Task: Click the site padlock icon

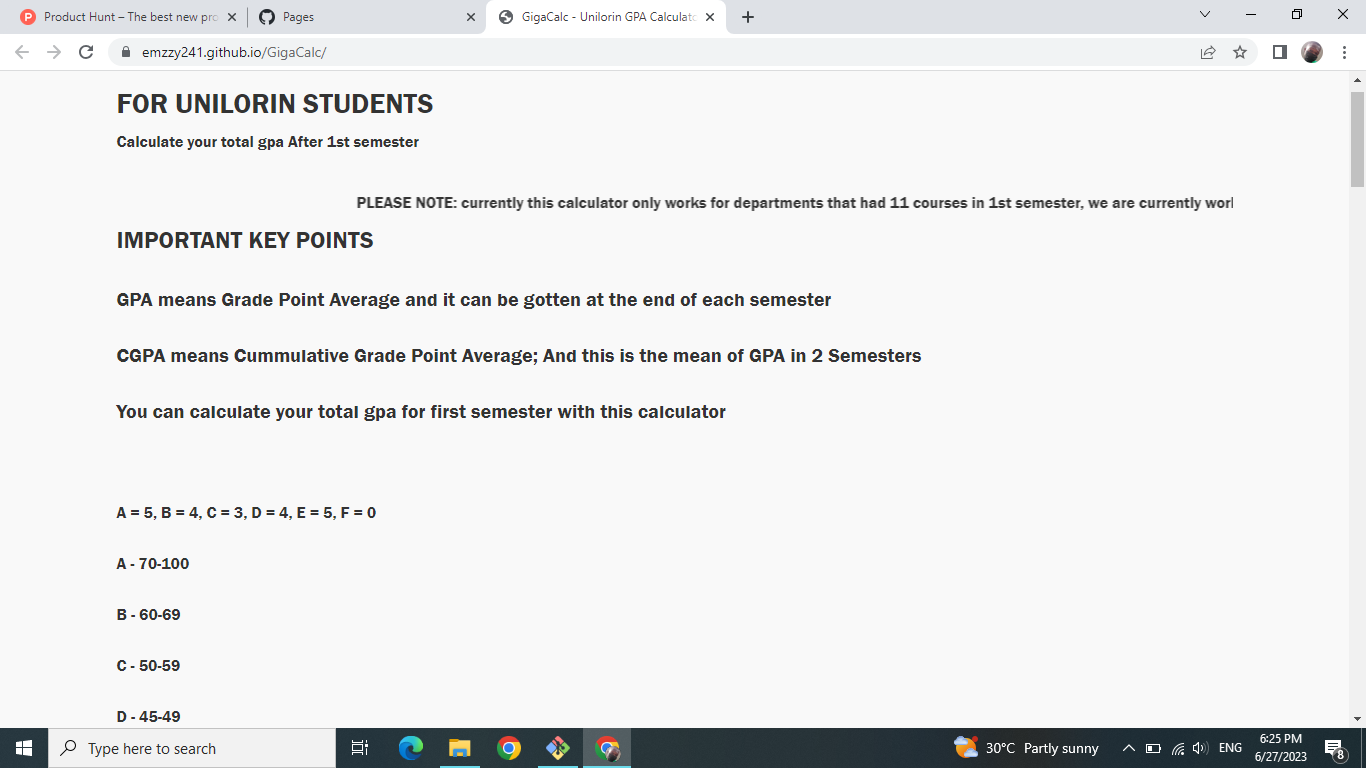Action: [x=126, y=52]
